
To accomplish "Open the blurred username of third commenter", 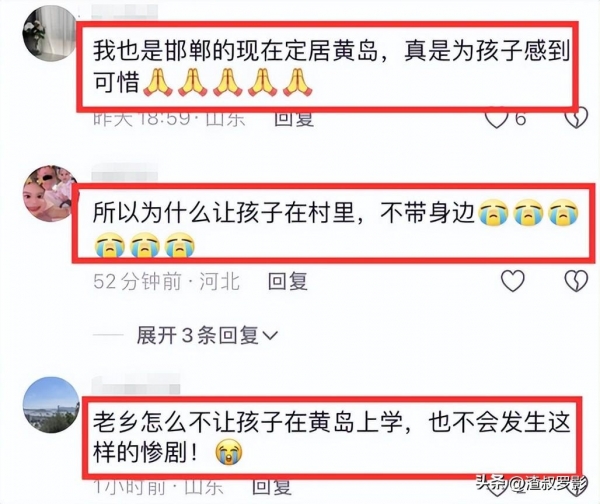I will 136,386.
